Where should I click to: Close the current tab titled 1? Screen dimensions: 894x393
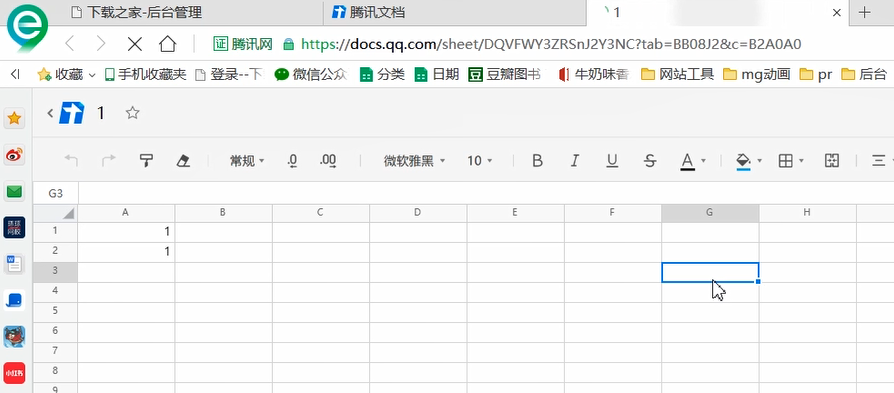[x=837, y=13]
